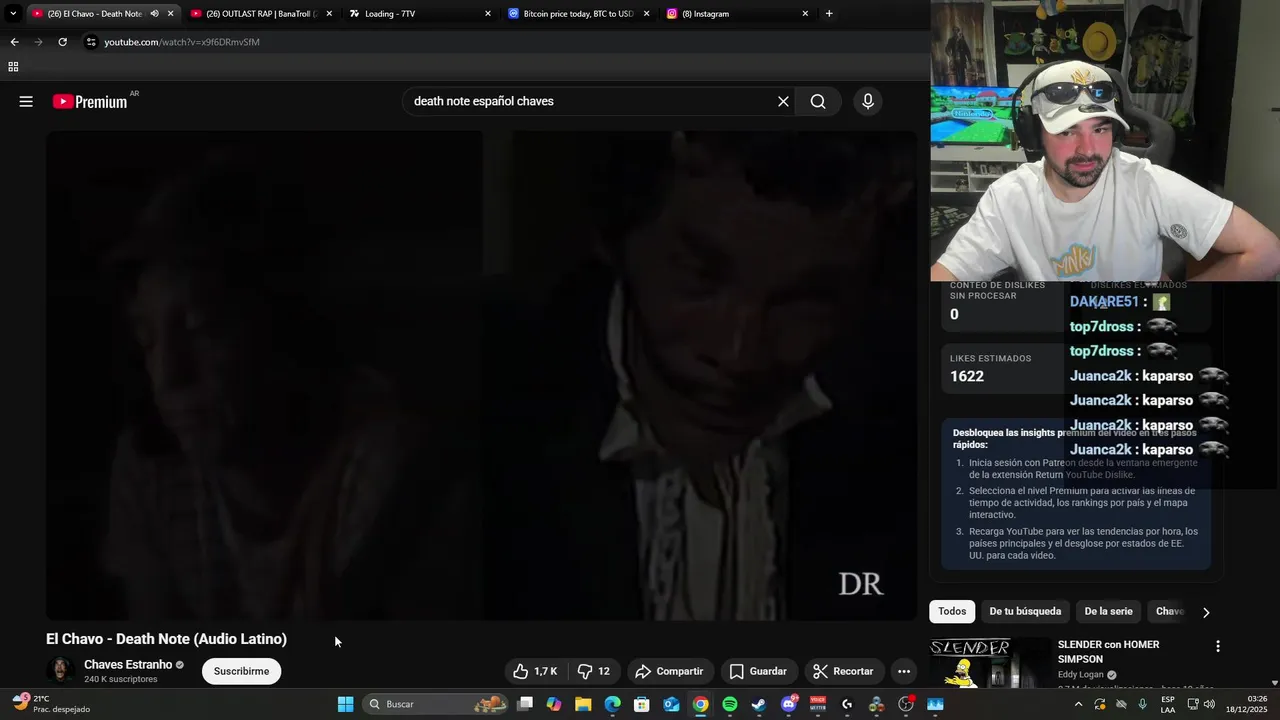This screenshot has height=720, width=1280.
Task: Open SLENDER con HOMER SIMPSON video title
Action: pyautogui.click(x=1108, y=652)
